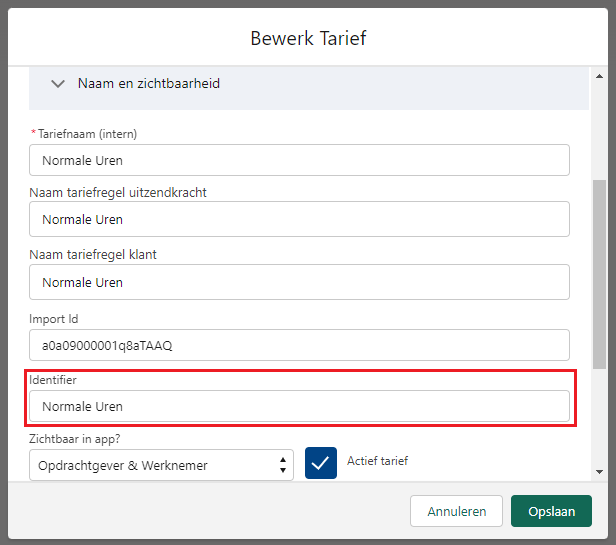Screen dimensions: 616x545
Task: Click the Actief tarief label
Action: (377, 461)
